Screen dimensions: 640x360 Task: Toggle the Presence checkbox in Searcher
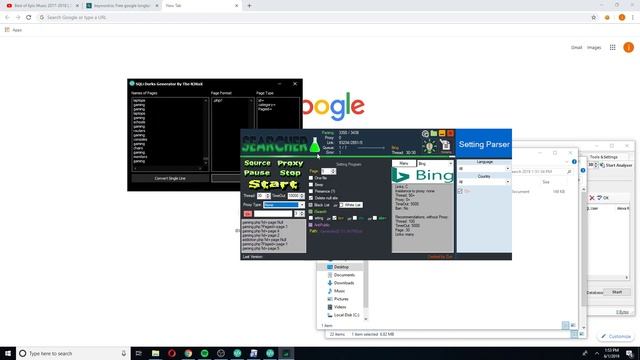click(311, 191)
